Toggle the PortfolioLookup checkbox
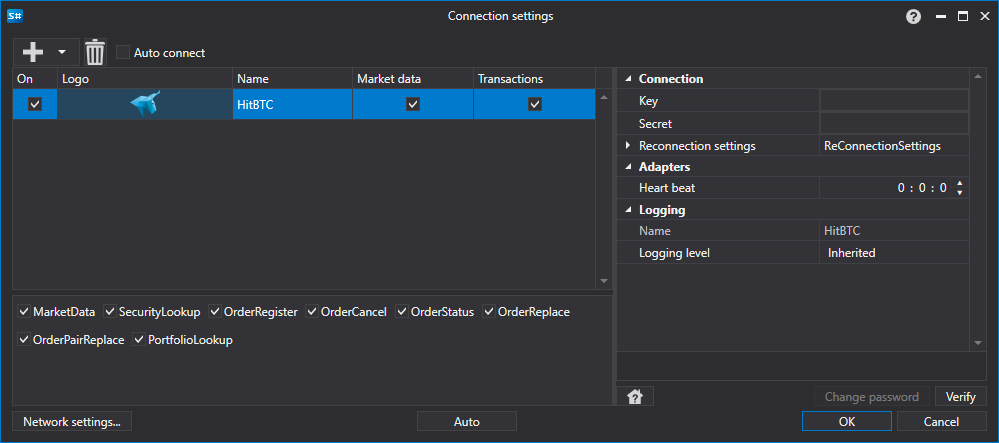999x443 pixels. [139, 340]
